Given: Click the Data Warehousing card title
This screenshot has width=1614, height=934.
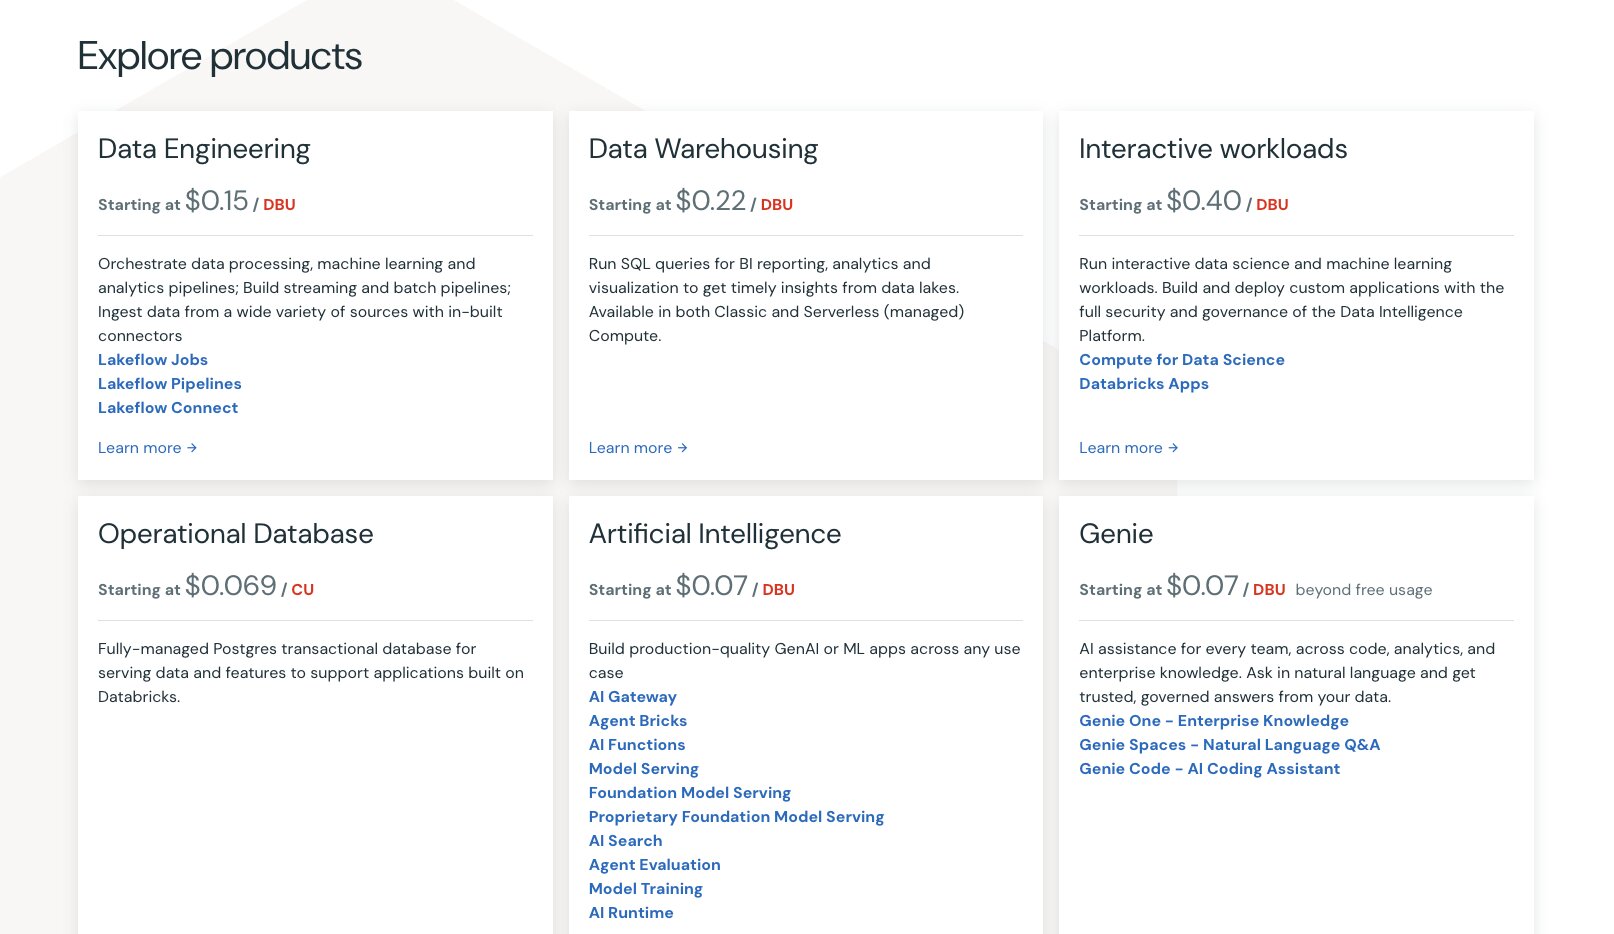Looking at the screenshot, I should point(703,149).
